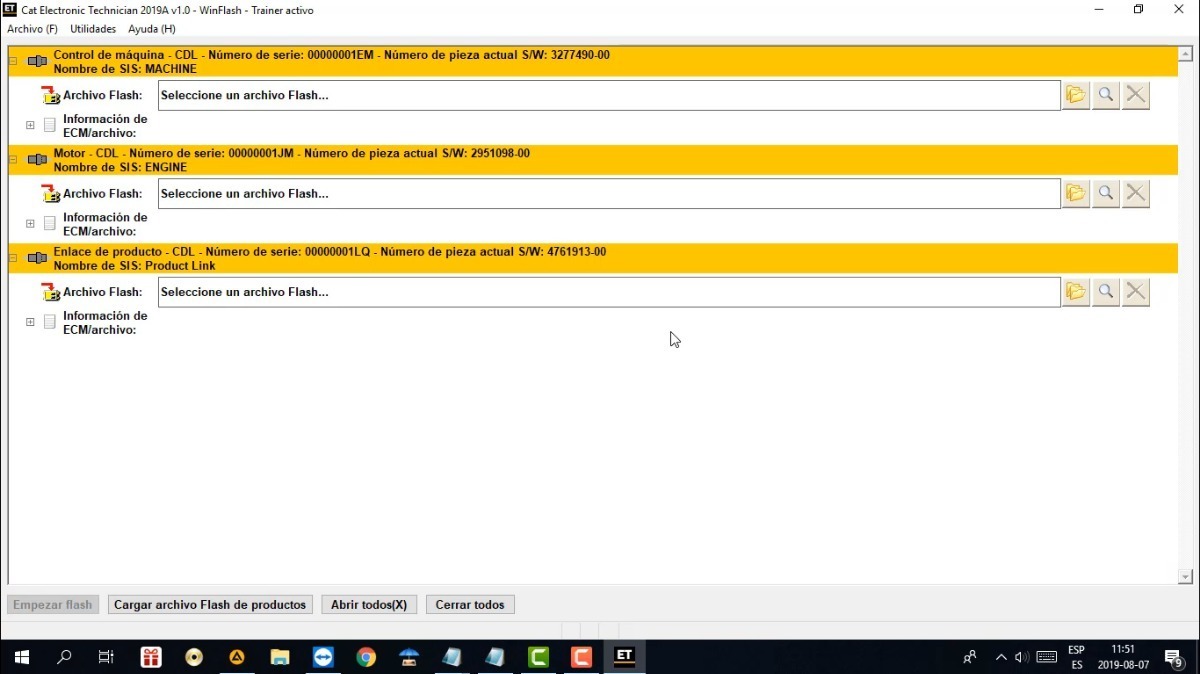Select text 'Nombre de SIS: Product Link'
Image resolution: width=1200 pixels, height=674 pixels.
pos(134,266)
